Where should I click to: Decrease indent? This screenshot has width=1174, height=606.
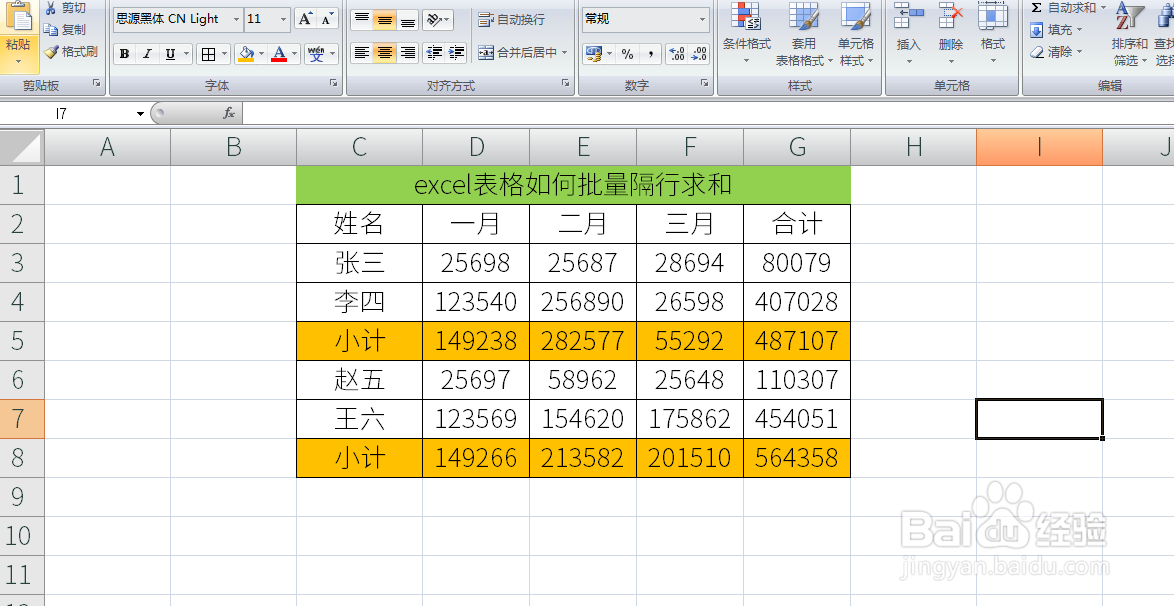coord(434,52)
